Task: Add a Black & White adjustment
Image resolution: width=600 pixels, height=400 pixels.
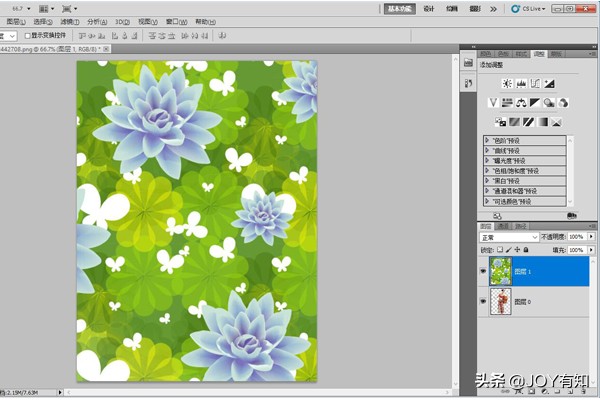Action: coord(535,103)
